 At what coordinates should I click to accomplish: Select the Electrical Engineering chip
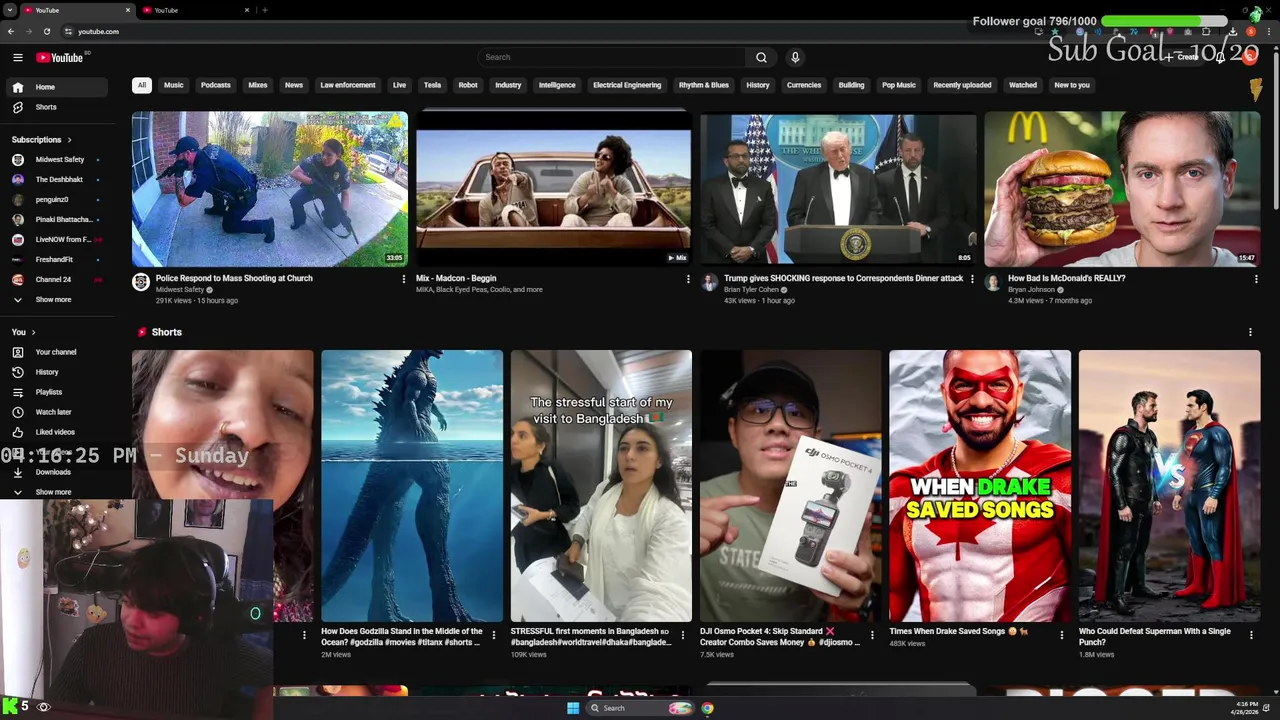pyautogui.click(x=627, y=85)
